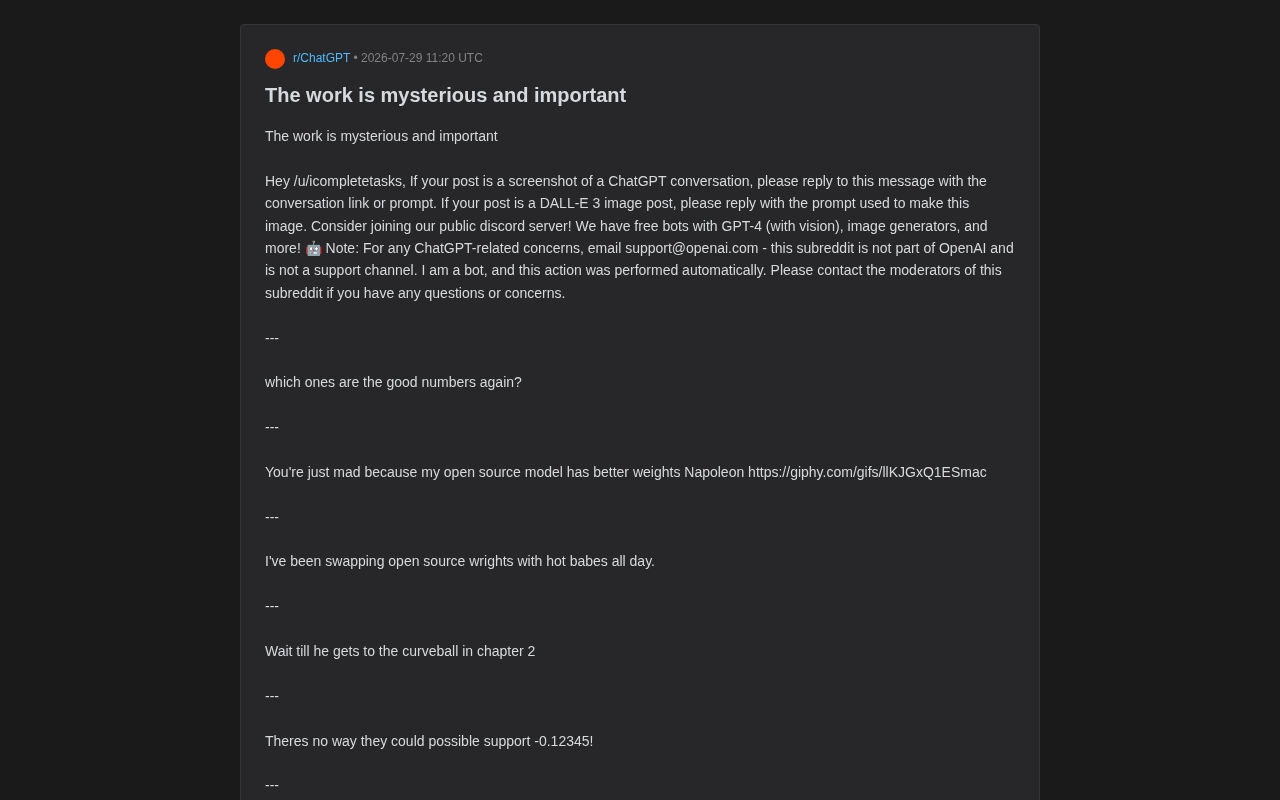
Task: Click the 'swapping open source wrights' comment
Action: click(x=460, y=561)
